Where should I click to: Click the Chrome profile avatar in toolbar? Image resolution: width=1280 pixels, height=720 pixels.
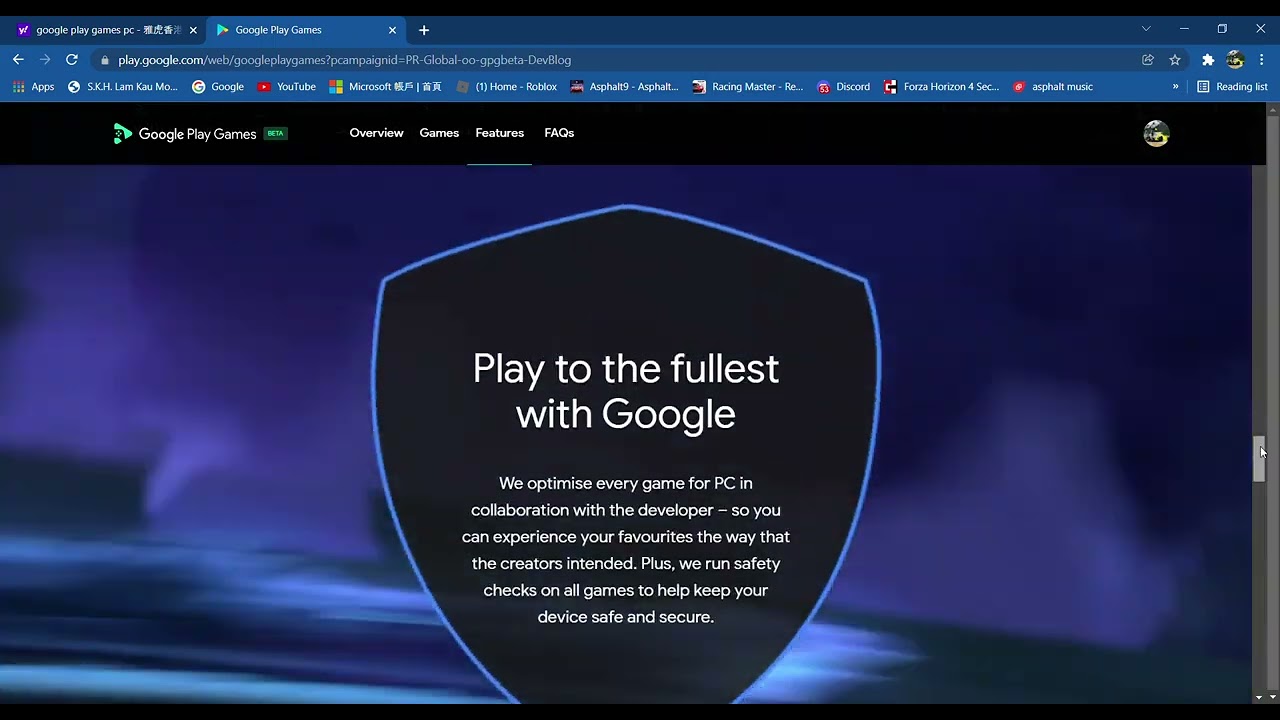1235,60
